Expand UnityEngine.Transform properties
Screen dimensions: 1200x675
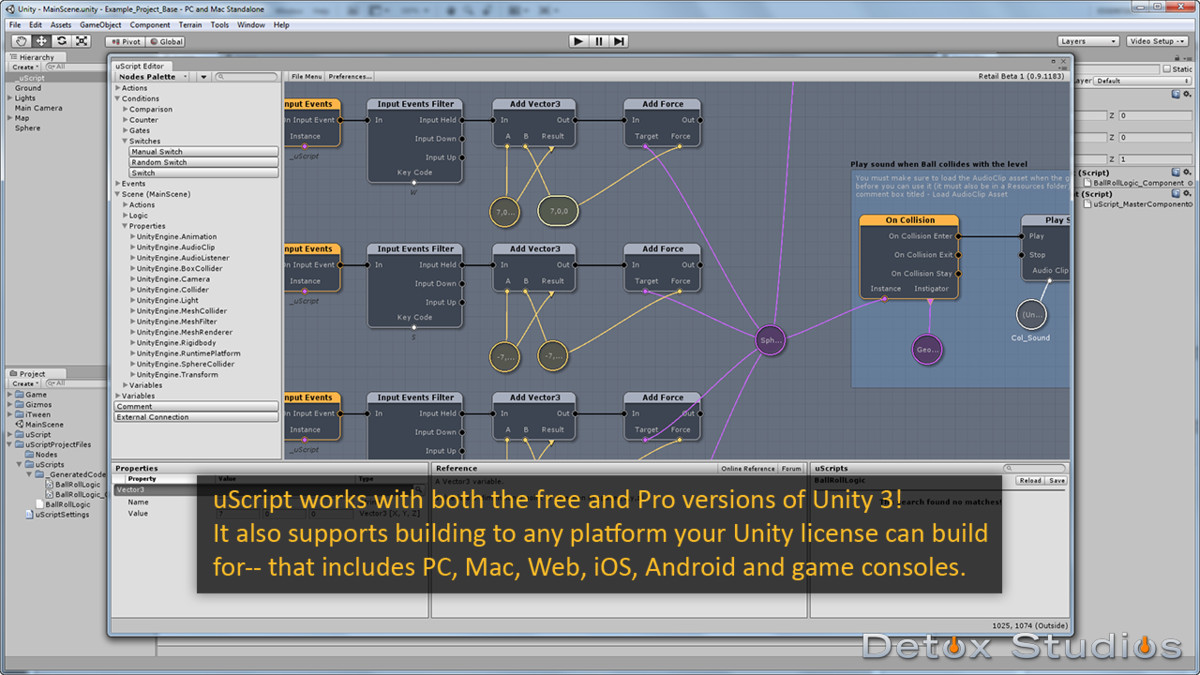133,375
